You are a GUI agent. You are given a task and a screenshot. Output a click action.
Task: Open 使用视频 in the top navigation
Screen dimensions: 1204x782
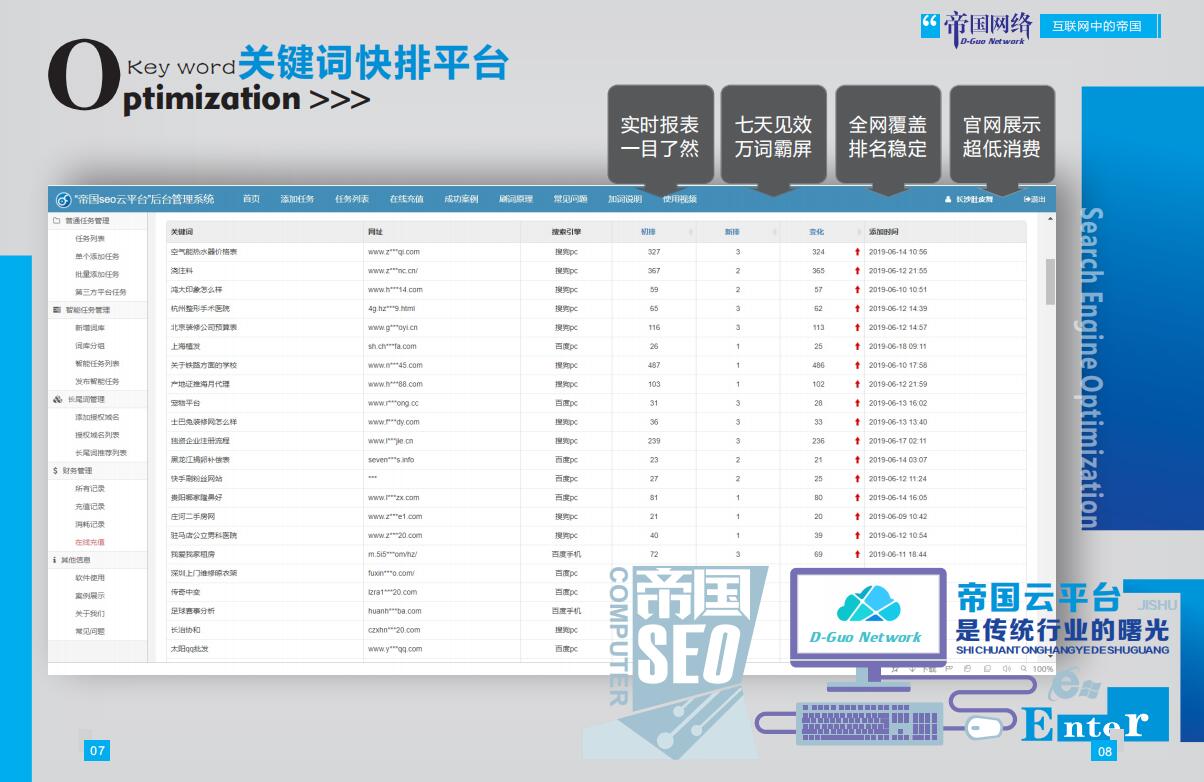click(680, 199)
